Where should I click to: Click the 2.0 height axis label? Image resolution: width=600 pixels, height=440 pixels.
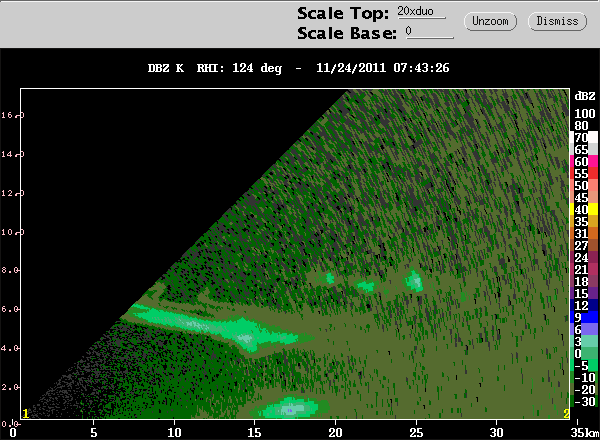tap(10, 387)
